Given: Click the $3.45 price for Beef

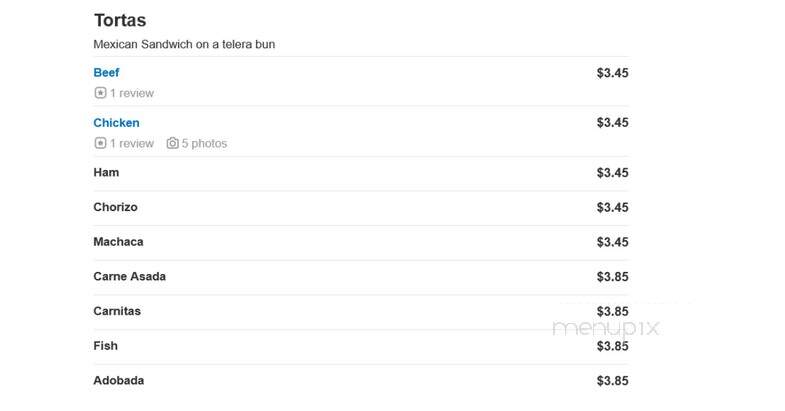Looking at the screenshot, I should click(612, 73).
